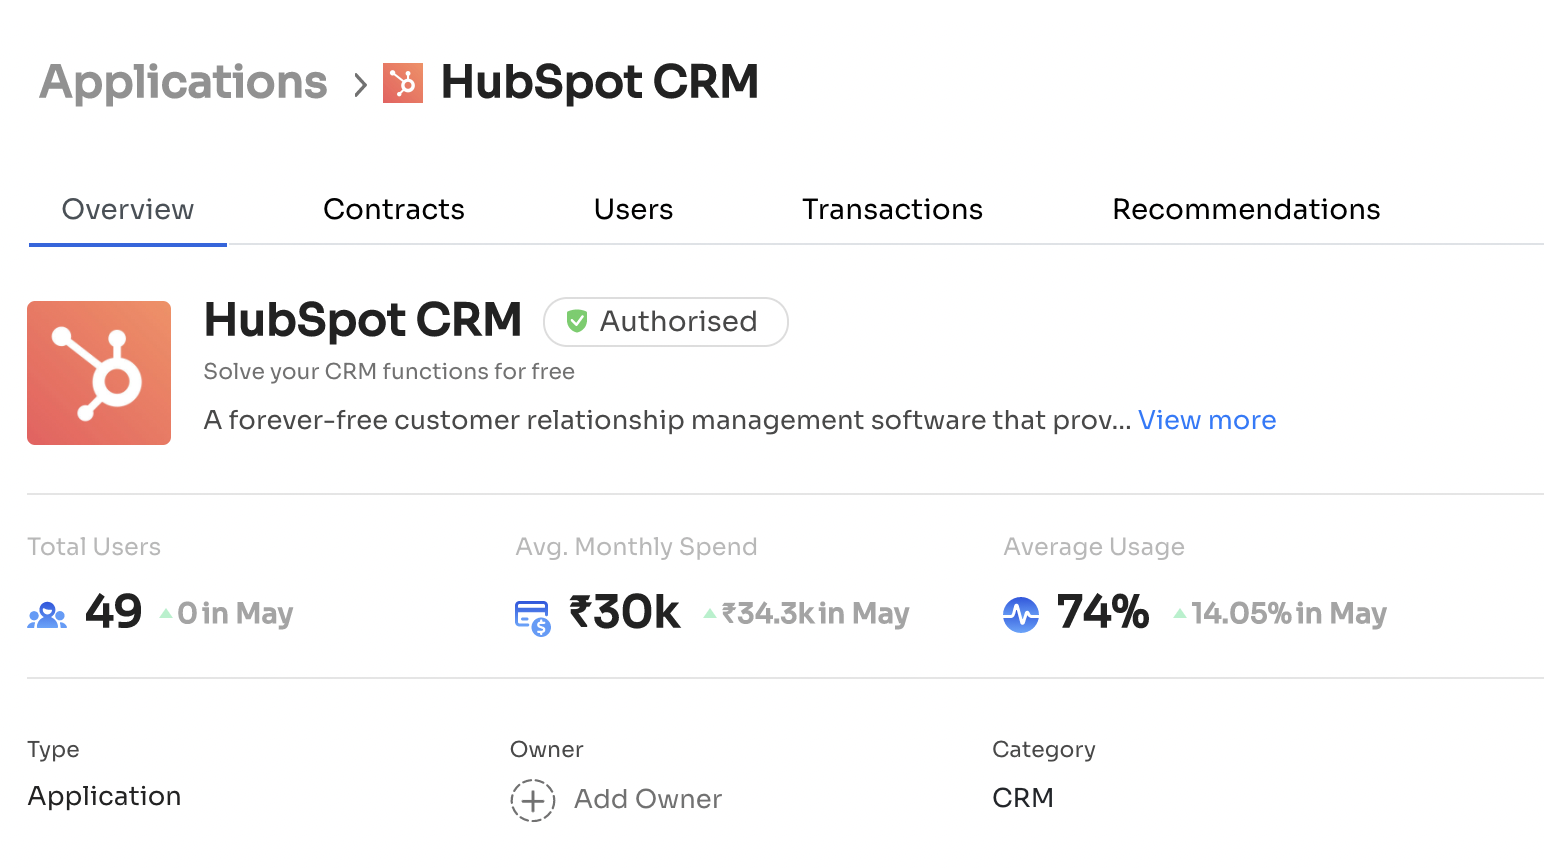The height and width of the screenshot is (868, 1544).
Task: Click the Authorised status badge
Action: (x=666, y=322)
